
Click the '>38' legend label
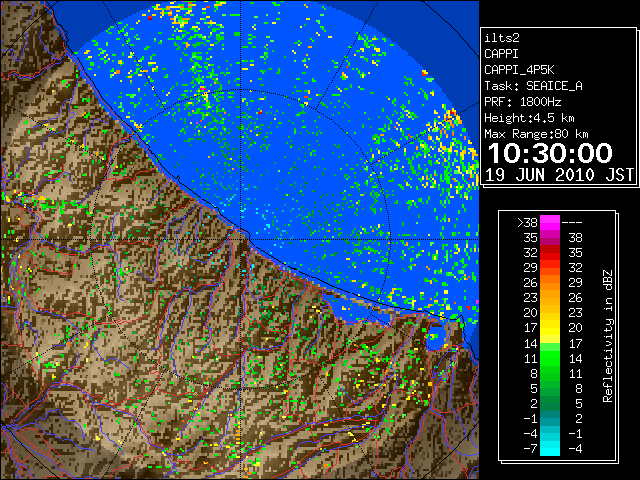tap(527, 223)
